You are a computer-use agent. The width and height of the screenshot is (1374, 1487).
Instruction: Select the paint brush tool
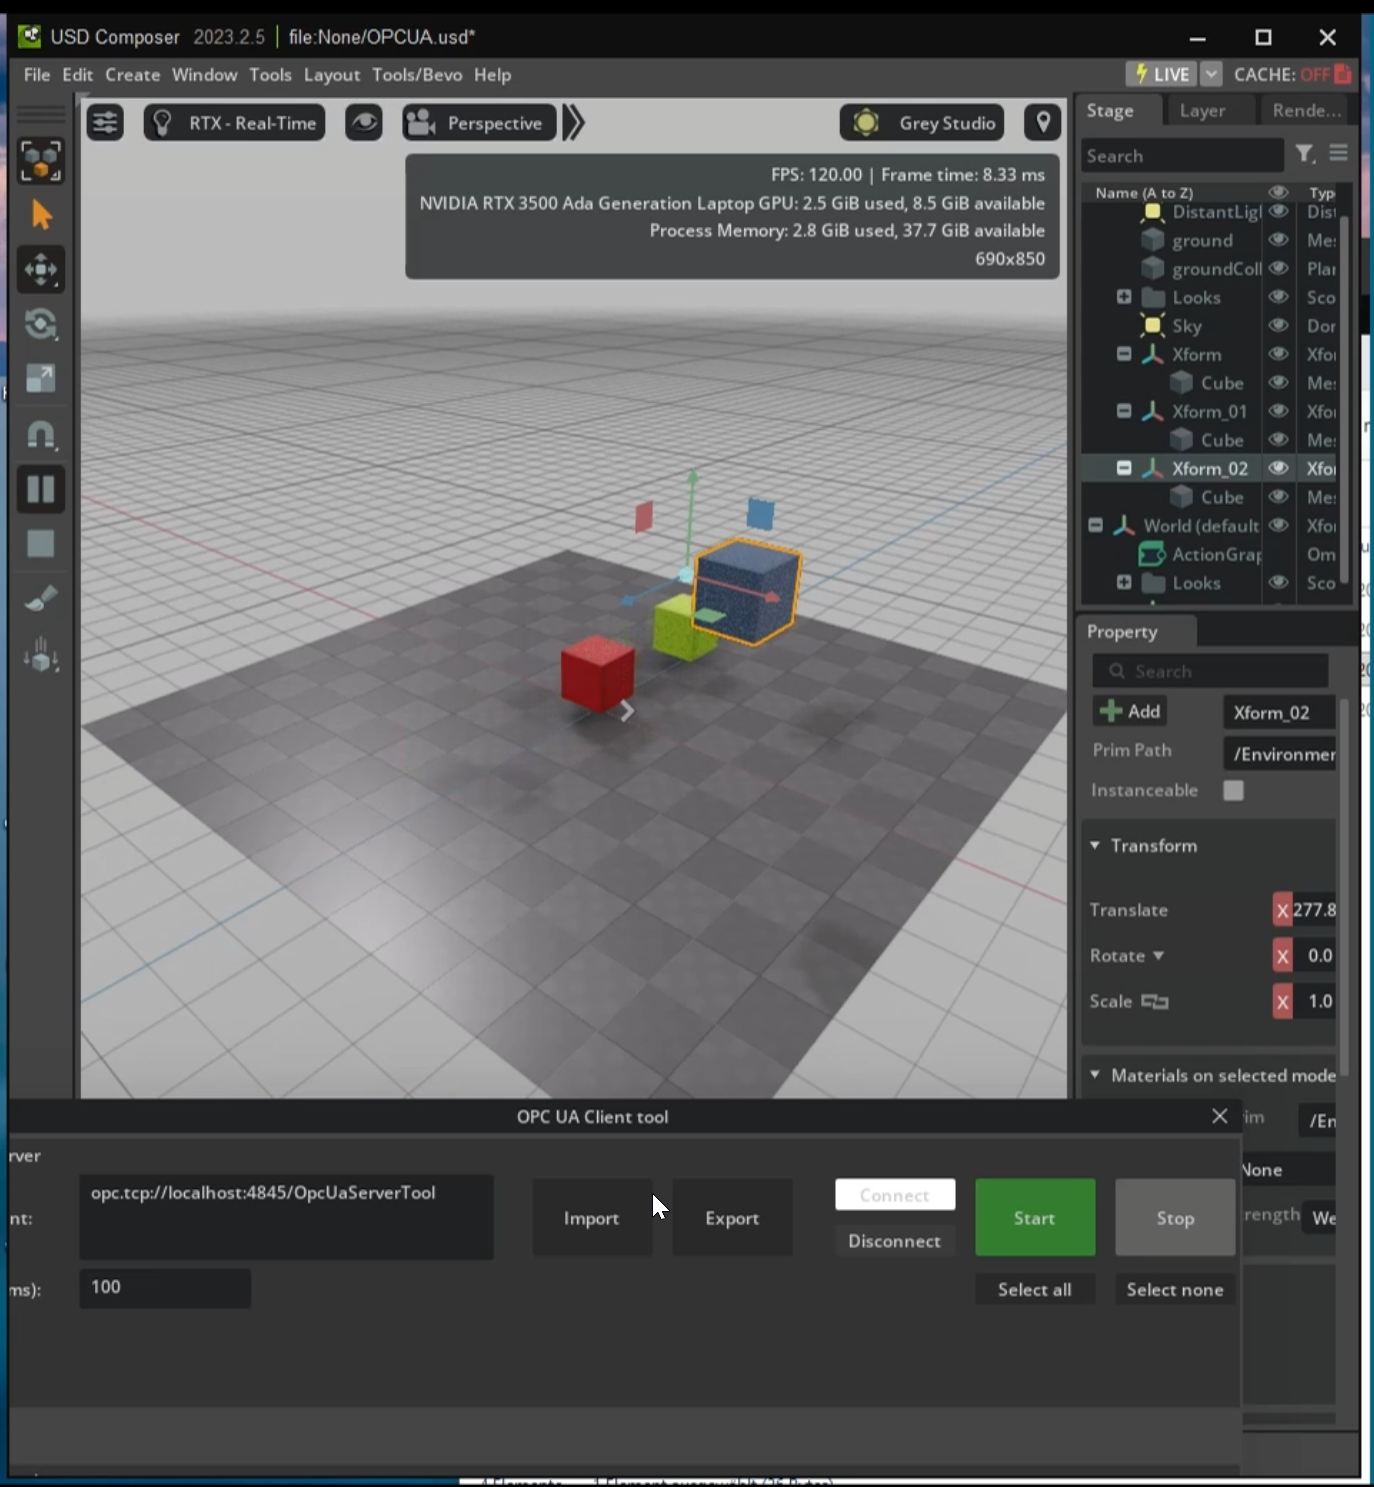click(x=41, y=598)
